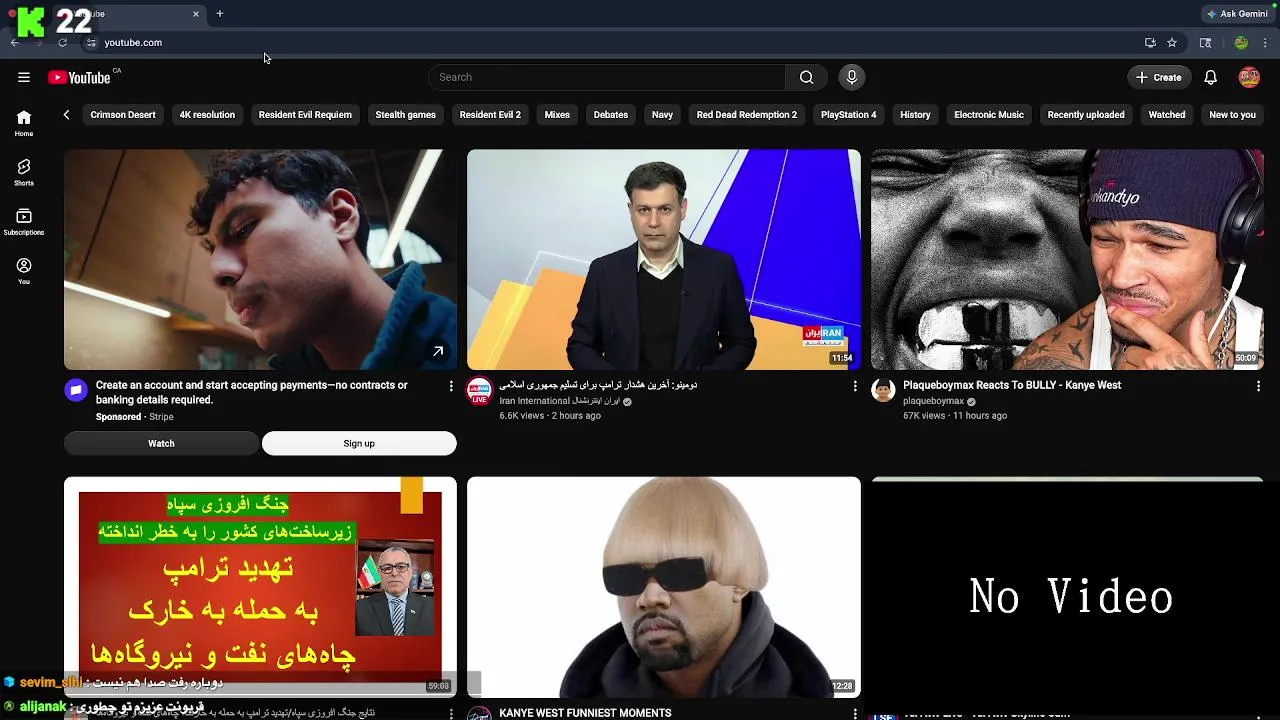Open Stripe ad title link
This screenshot has width=1280, height=720.
point(252,392)
